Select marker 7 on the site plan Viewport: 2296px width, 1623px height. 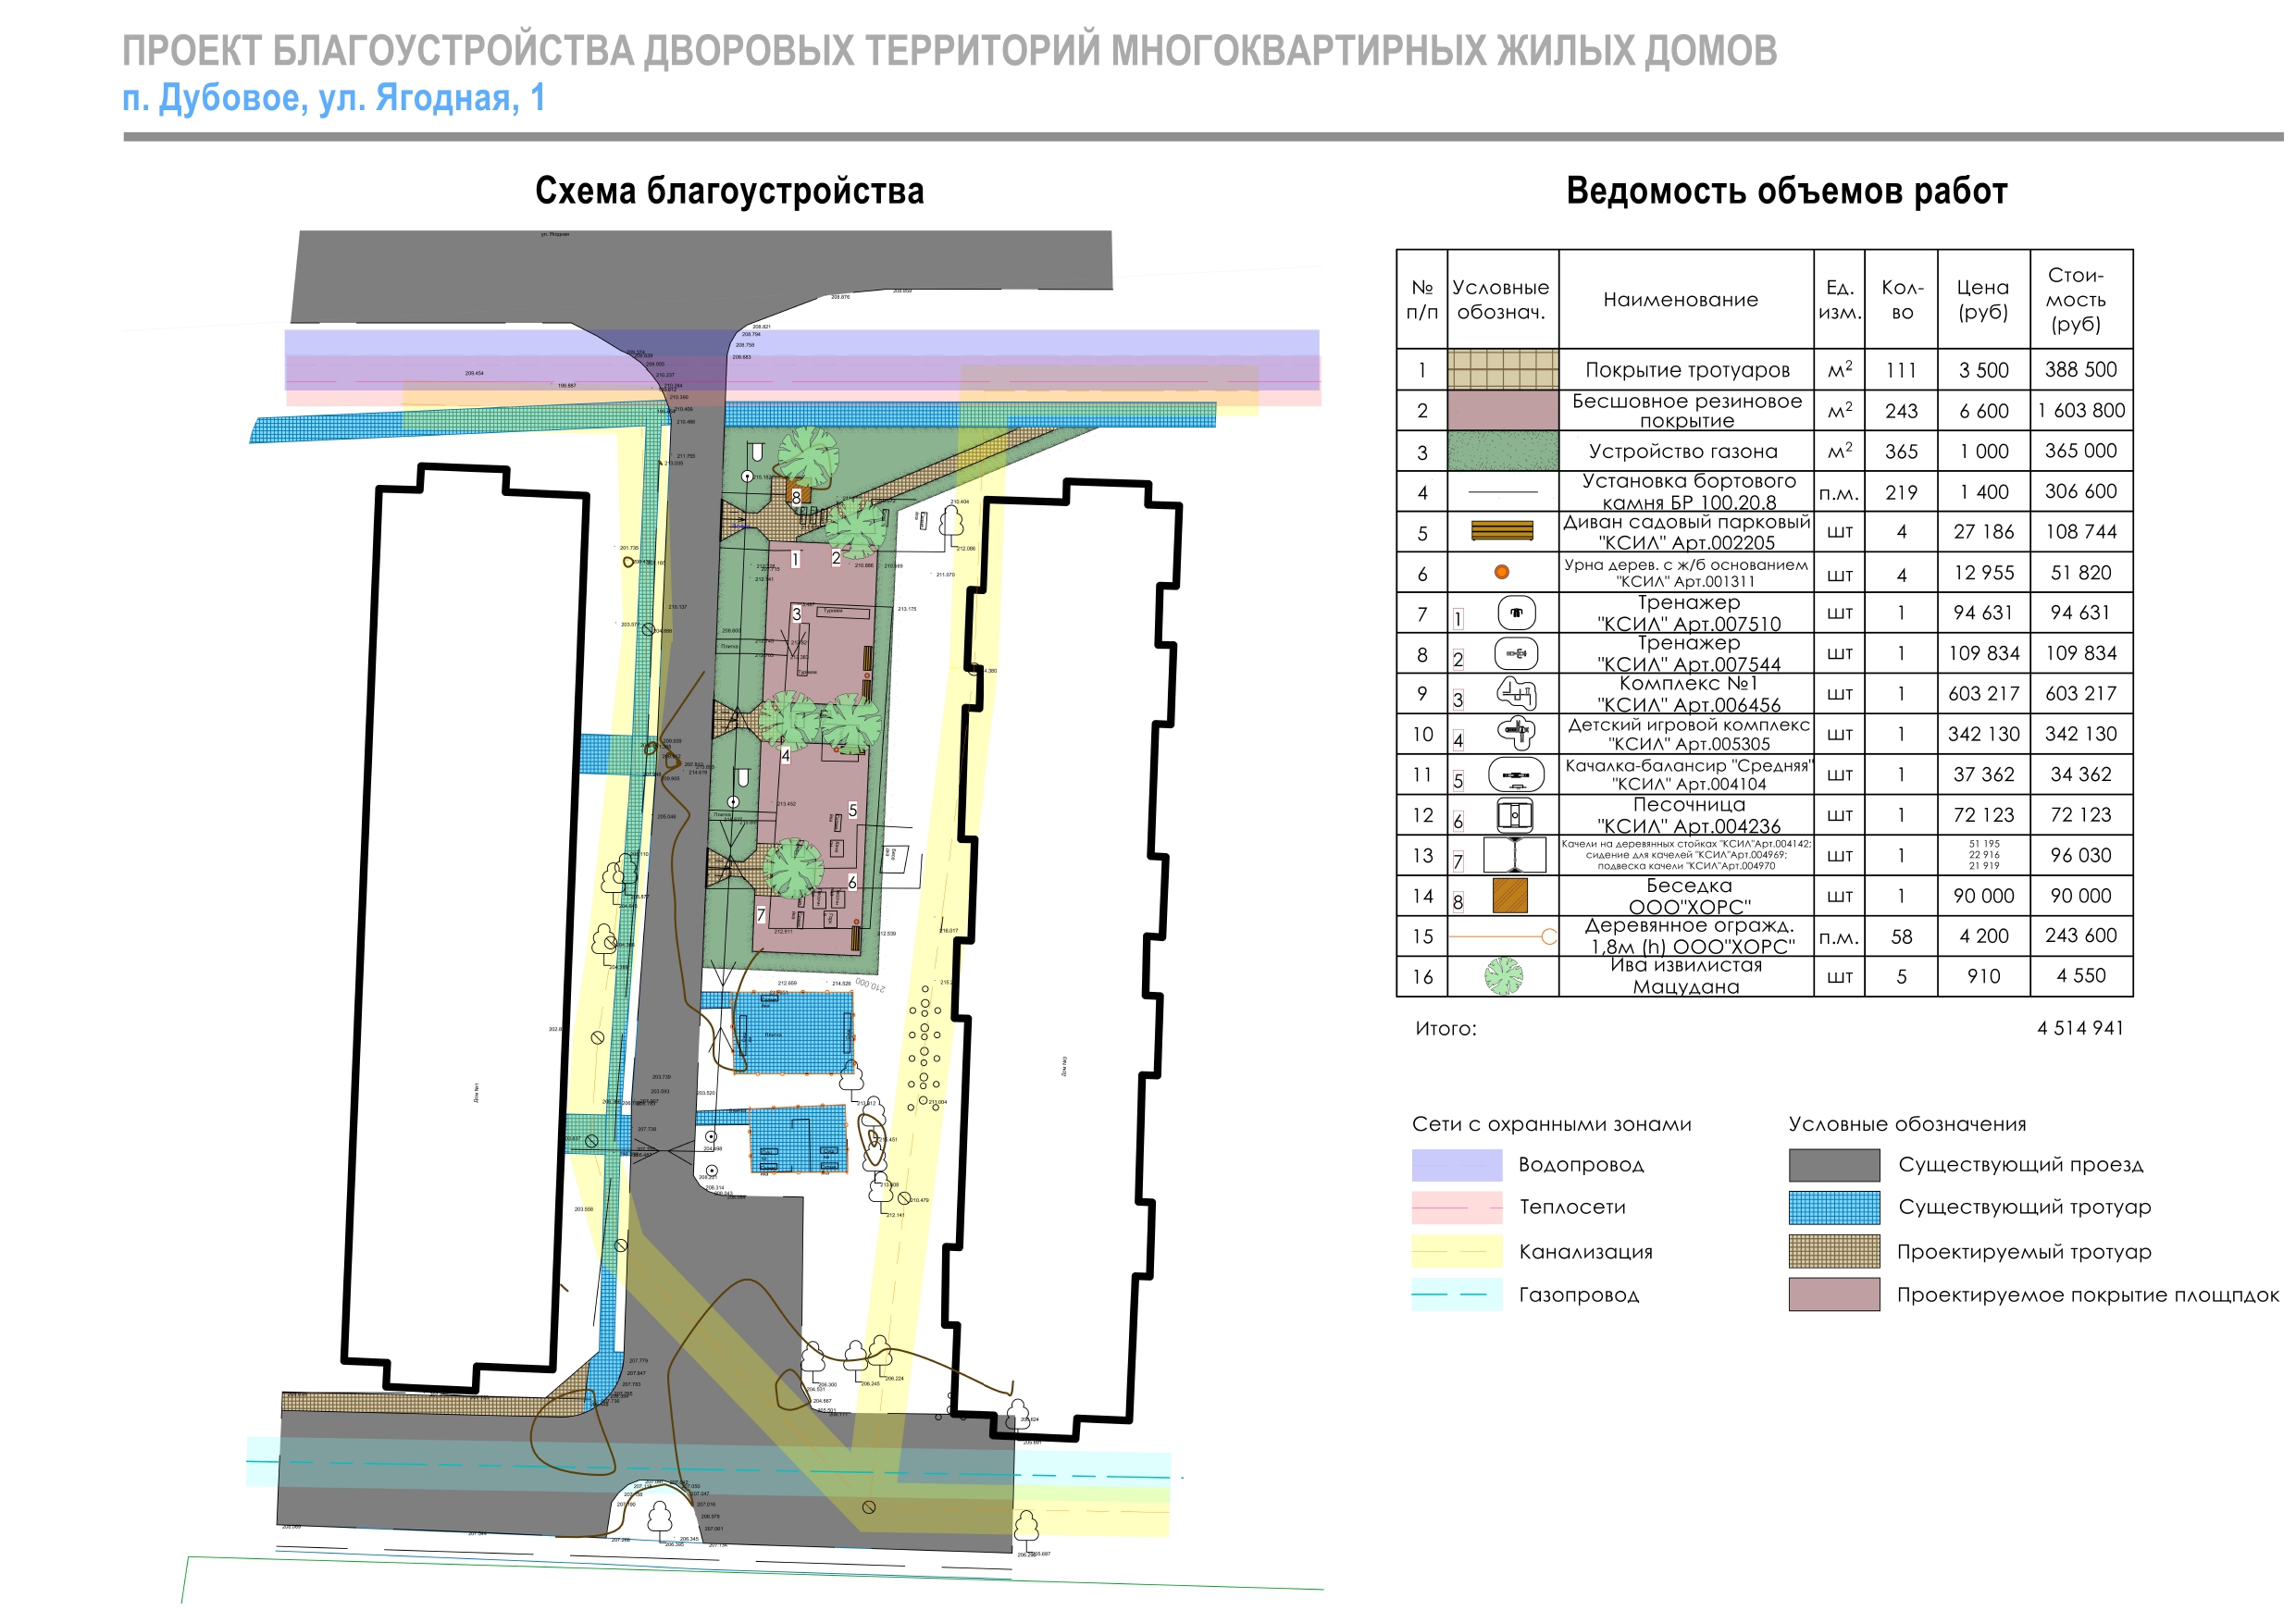click(761, 914)
